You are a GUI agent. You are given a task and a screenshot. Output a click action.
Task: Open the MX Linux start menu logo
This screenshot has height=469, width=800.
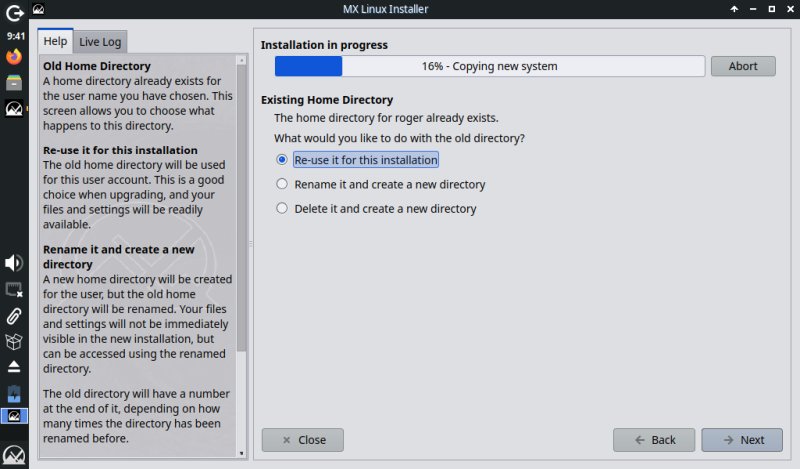click(14, 454)
